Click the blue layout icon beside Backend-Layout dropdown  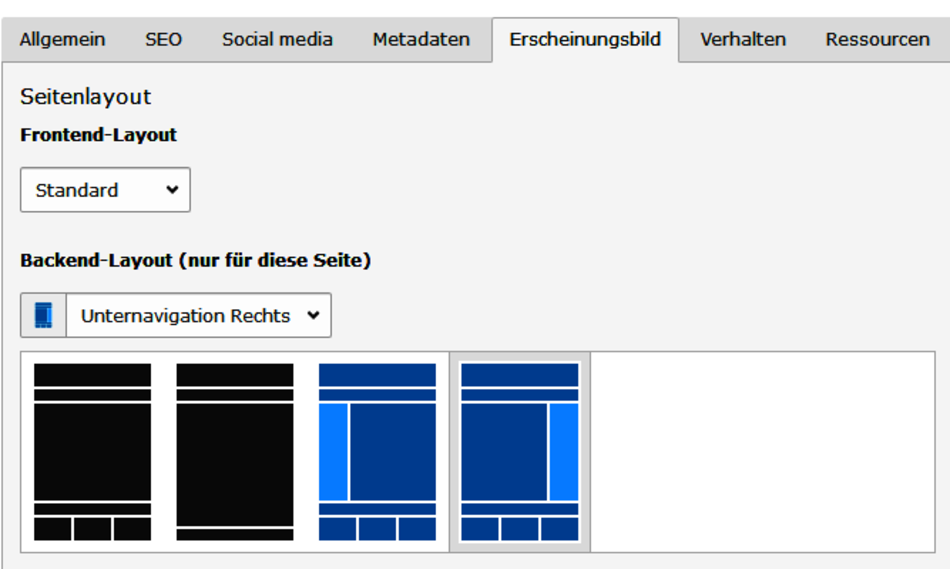point(43,315)
